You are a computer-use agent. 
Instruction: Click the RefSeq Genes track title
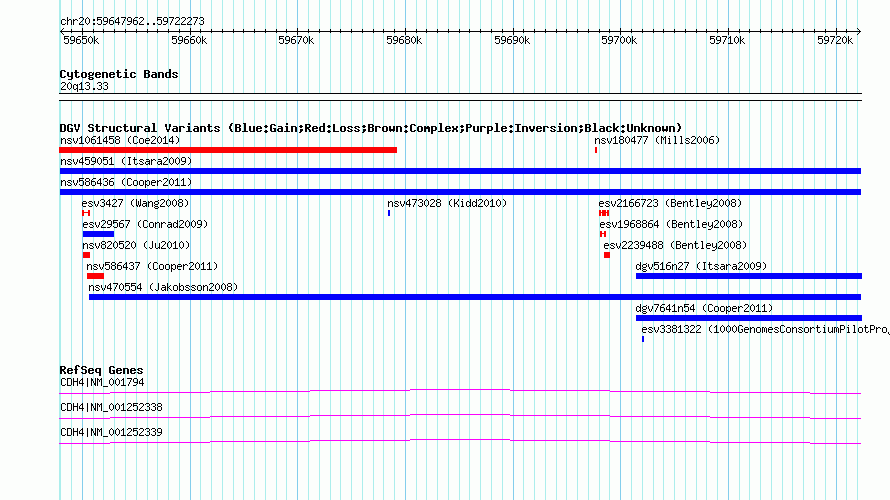click(101, 370)
